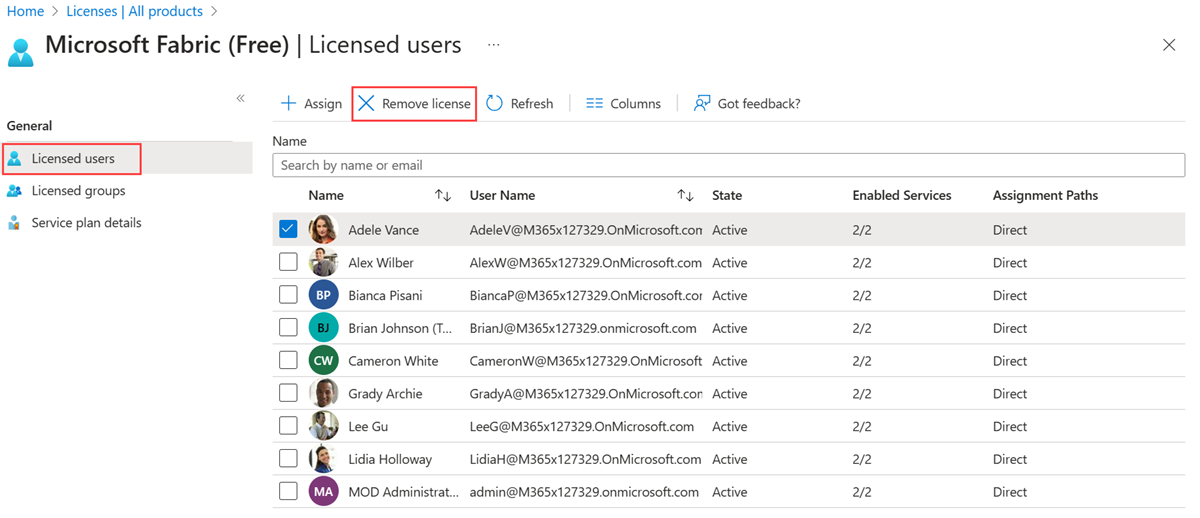
Task: Click the Got feedback icon
Action: coord(702,104)
